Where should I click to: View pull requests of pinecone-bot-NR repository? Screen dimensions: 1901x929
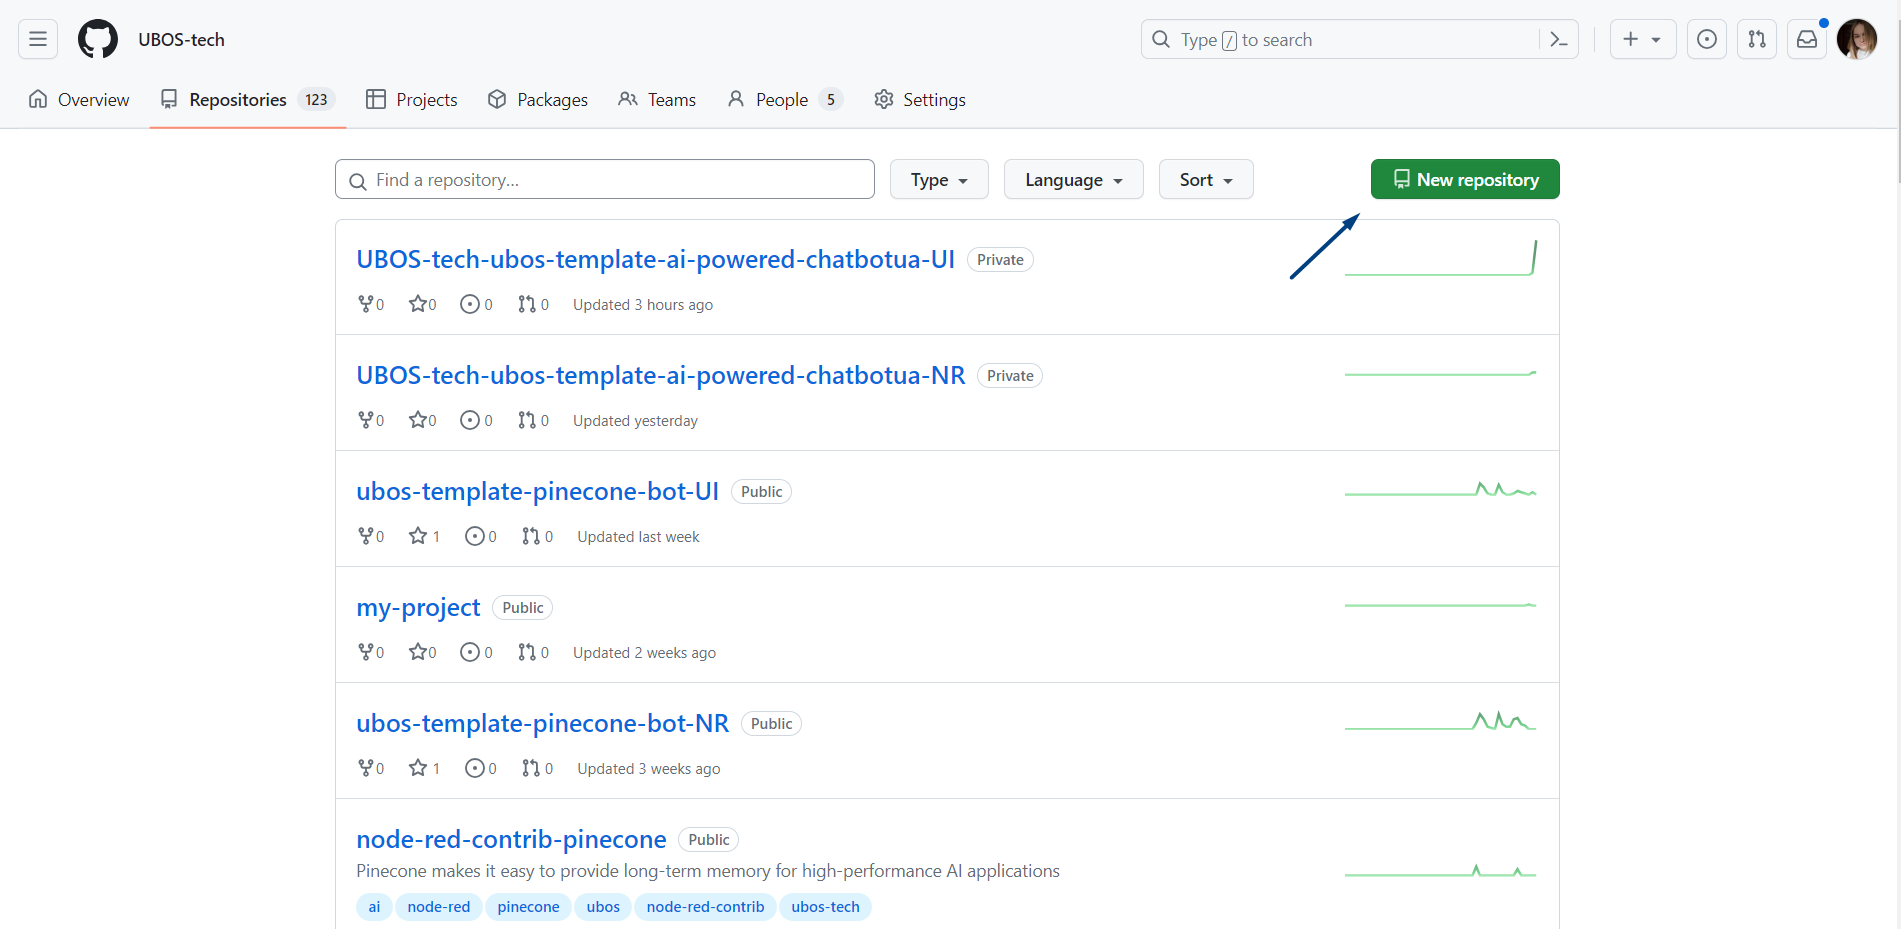point(537,768)
